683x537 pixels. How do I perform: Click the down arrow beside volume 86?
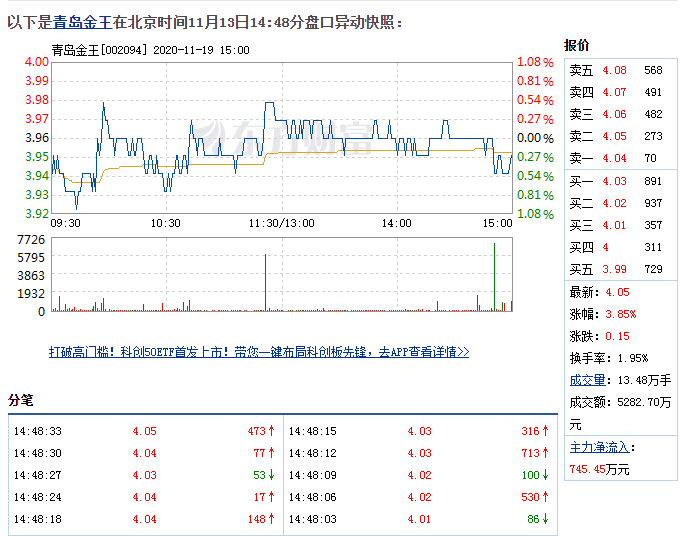coord(545,519)
